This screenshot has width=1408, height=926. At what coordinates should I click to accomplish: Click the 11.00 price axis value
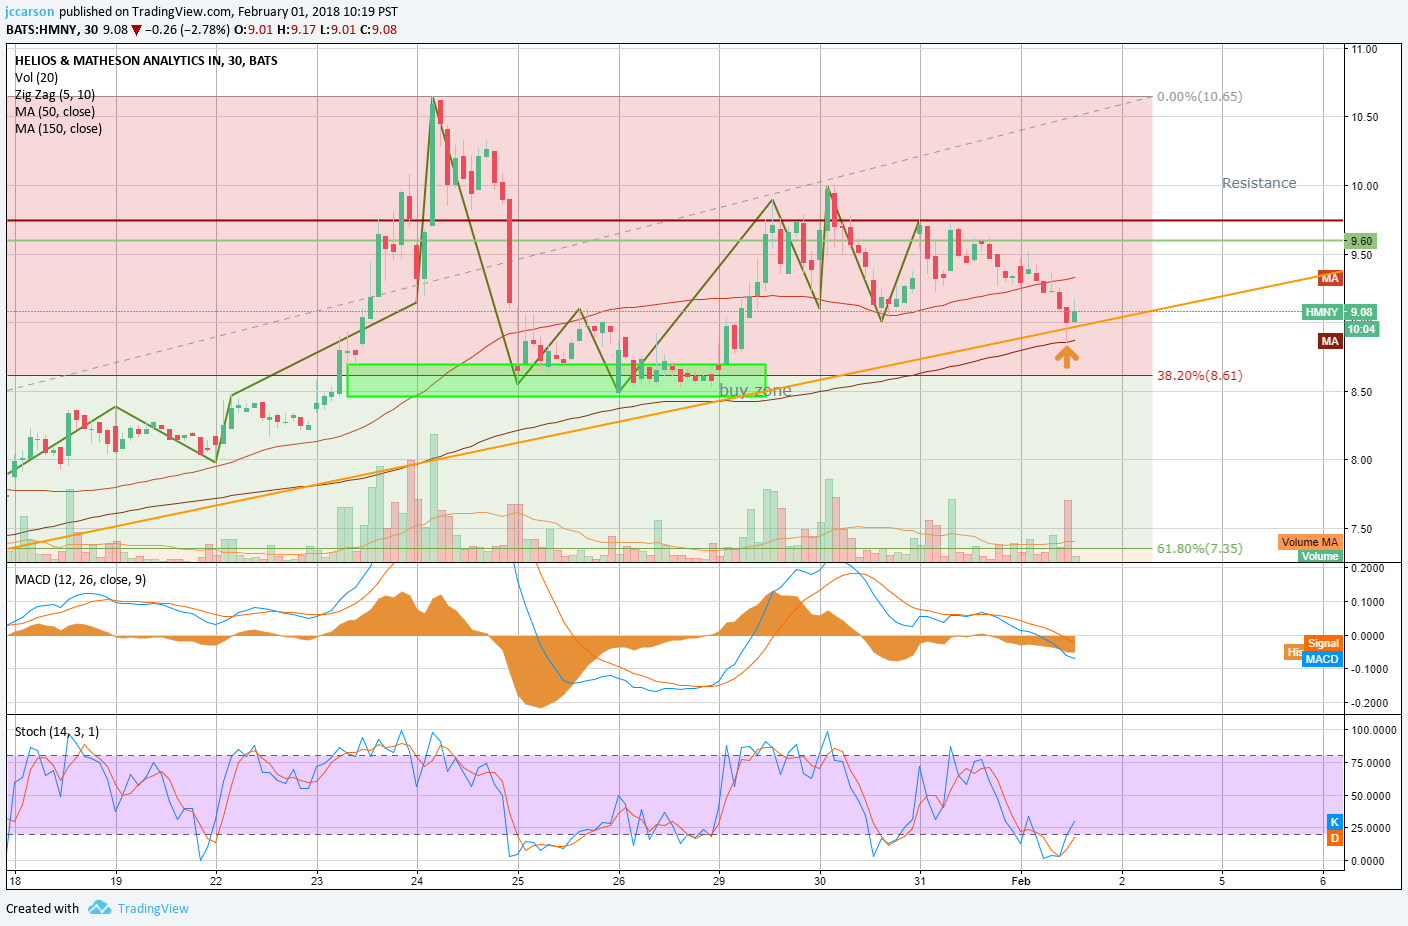coord(1364,48)
